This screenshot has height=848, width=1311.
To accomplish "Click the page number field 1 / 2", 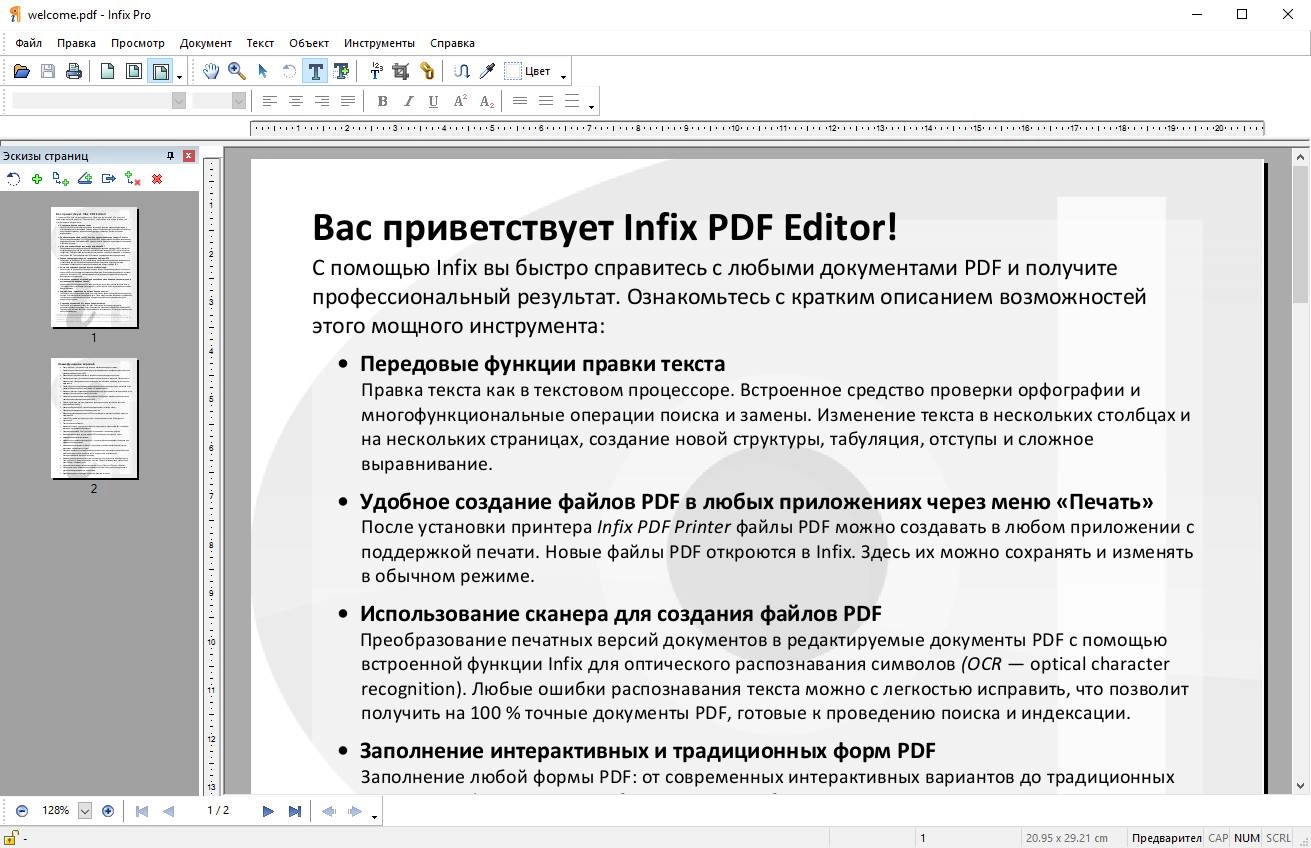I will [218, 810].
